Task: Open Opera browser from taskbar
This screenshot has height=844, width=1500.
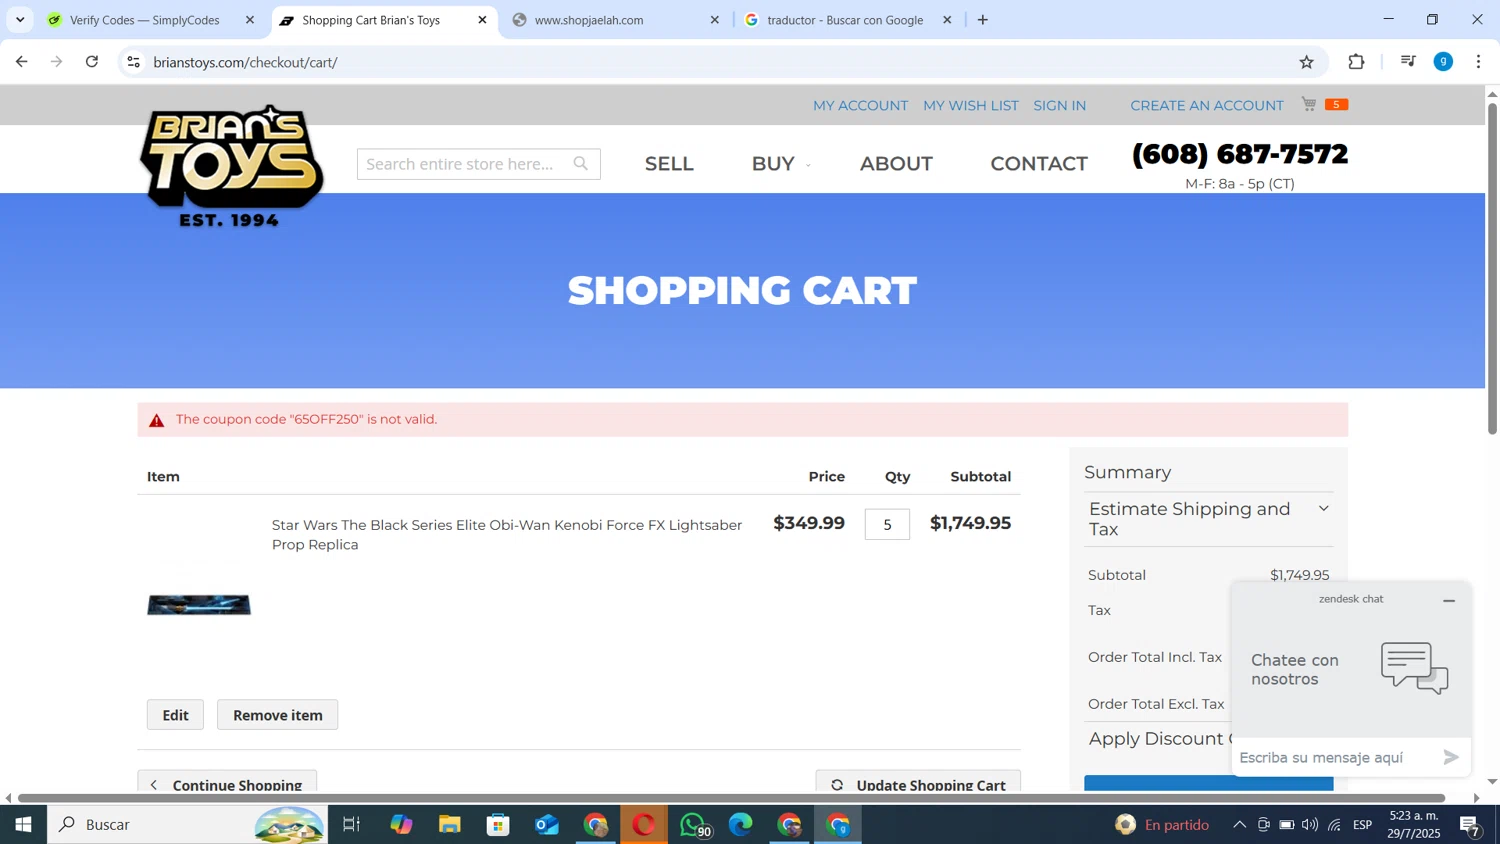Action: coord(644,825)
